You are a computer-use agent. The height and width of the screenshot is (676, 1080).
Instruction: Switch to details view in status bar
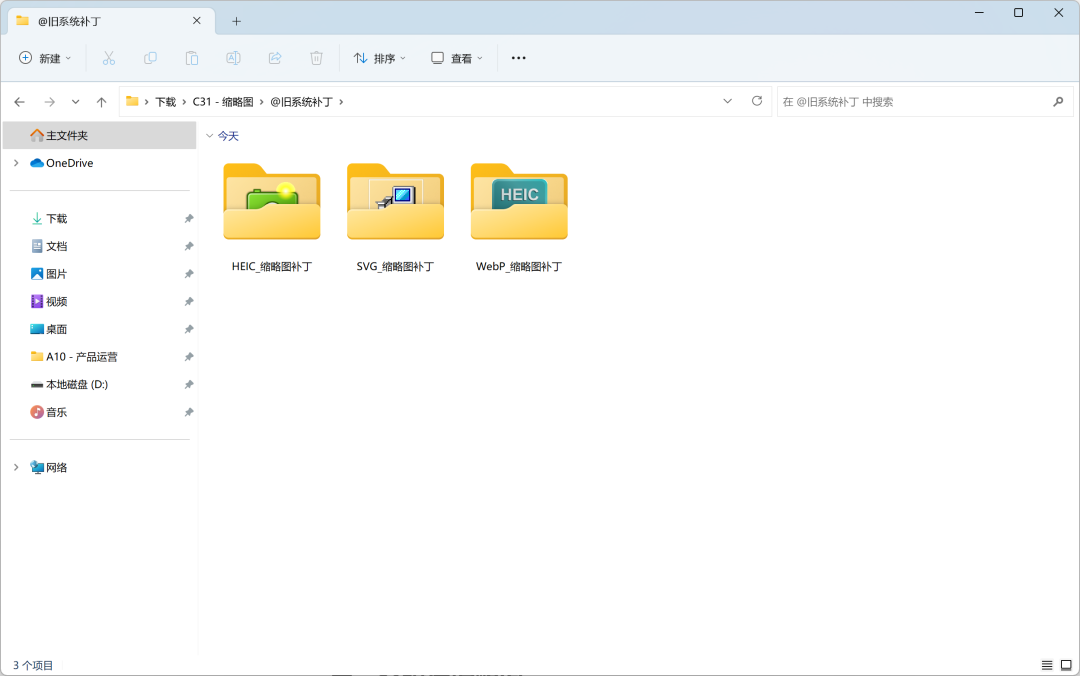(x=1047, y=665)
